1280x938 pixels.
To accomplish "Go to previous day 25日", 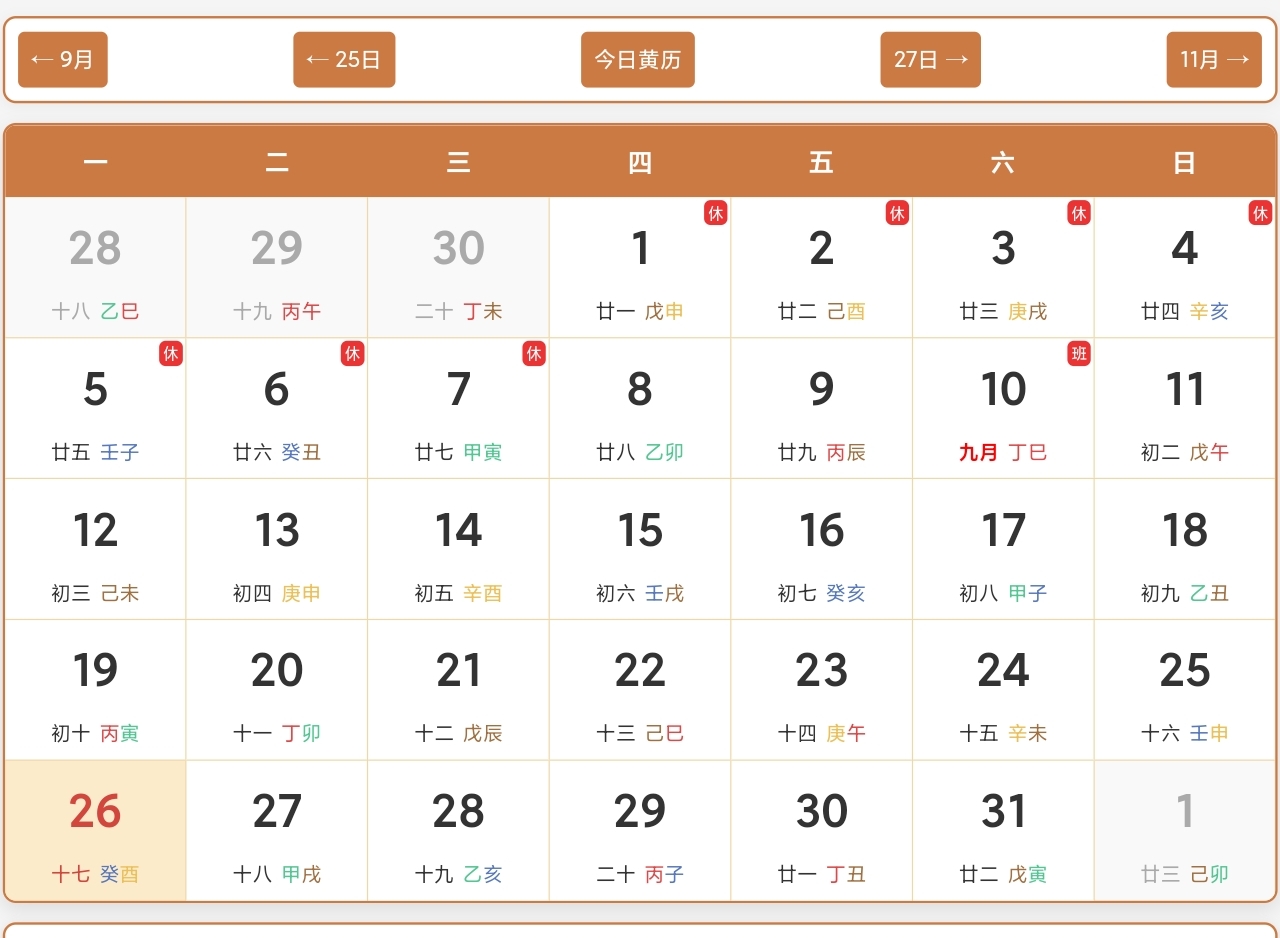I will 344,60.
